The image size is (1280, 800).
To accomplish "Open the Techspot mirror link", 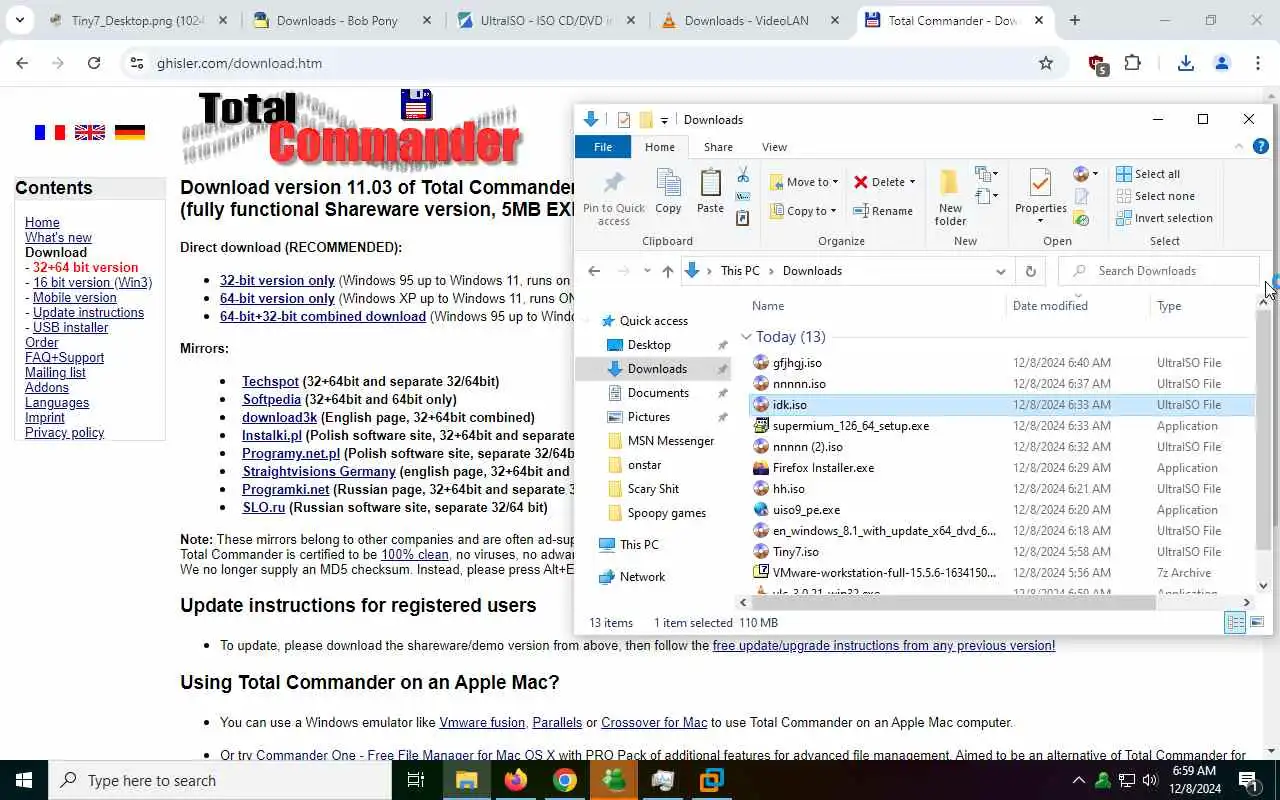I will (x=270, y=381).
